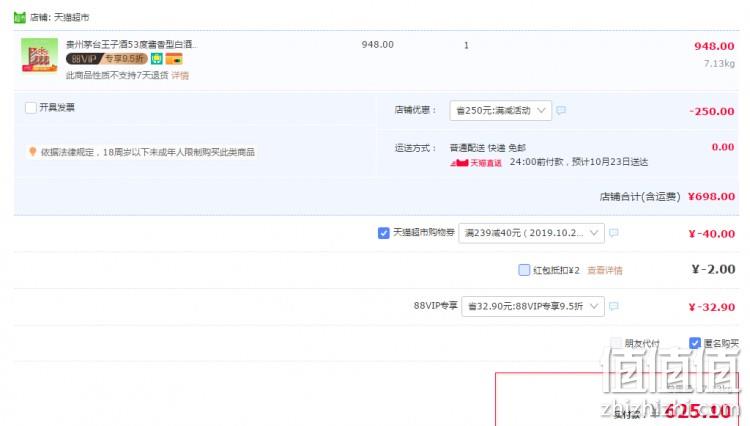Enable the 朋友代付 checkbox

(616, 343)
